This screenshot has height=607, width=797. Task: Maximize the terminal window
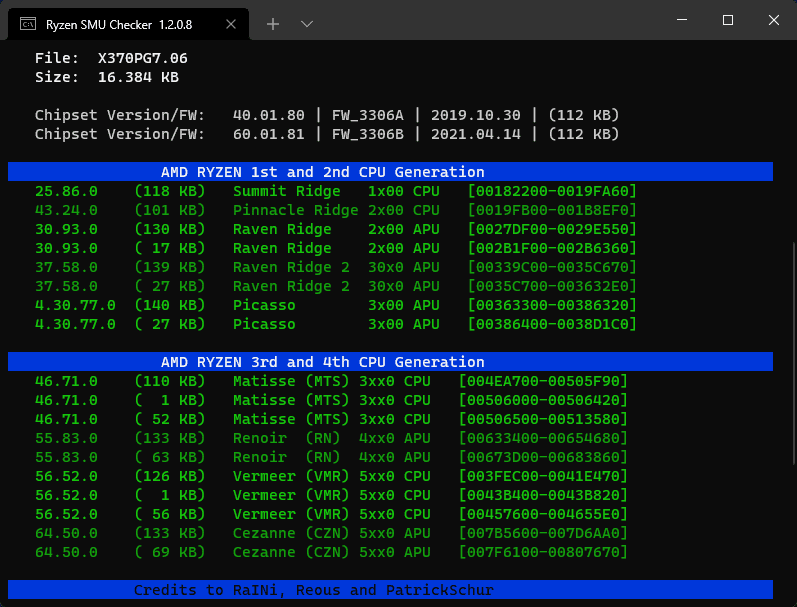pyautogui.click(x=728, y=20)
